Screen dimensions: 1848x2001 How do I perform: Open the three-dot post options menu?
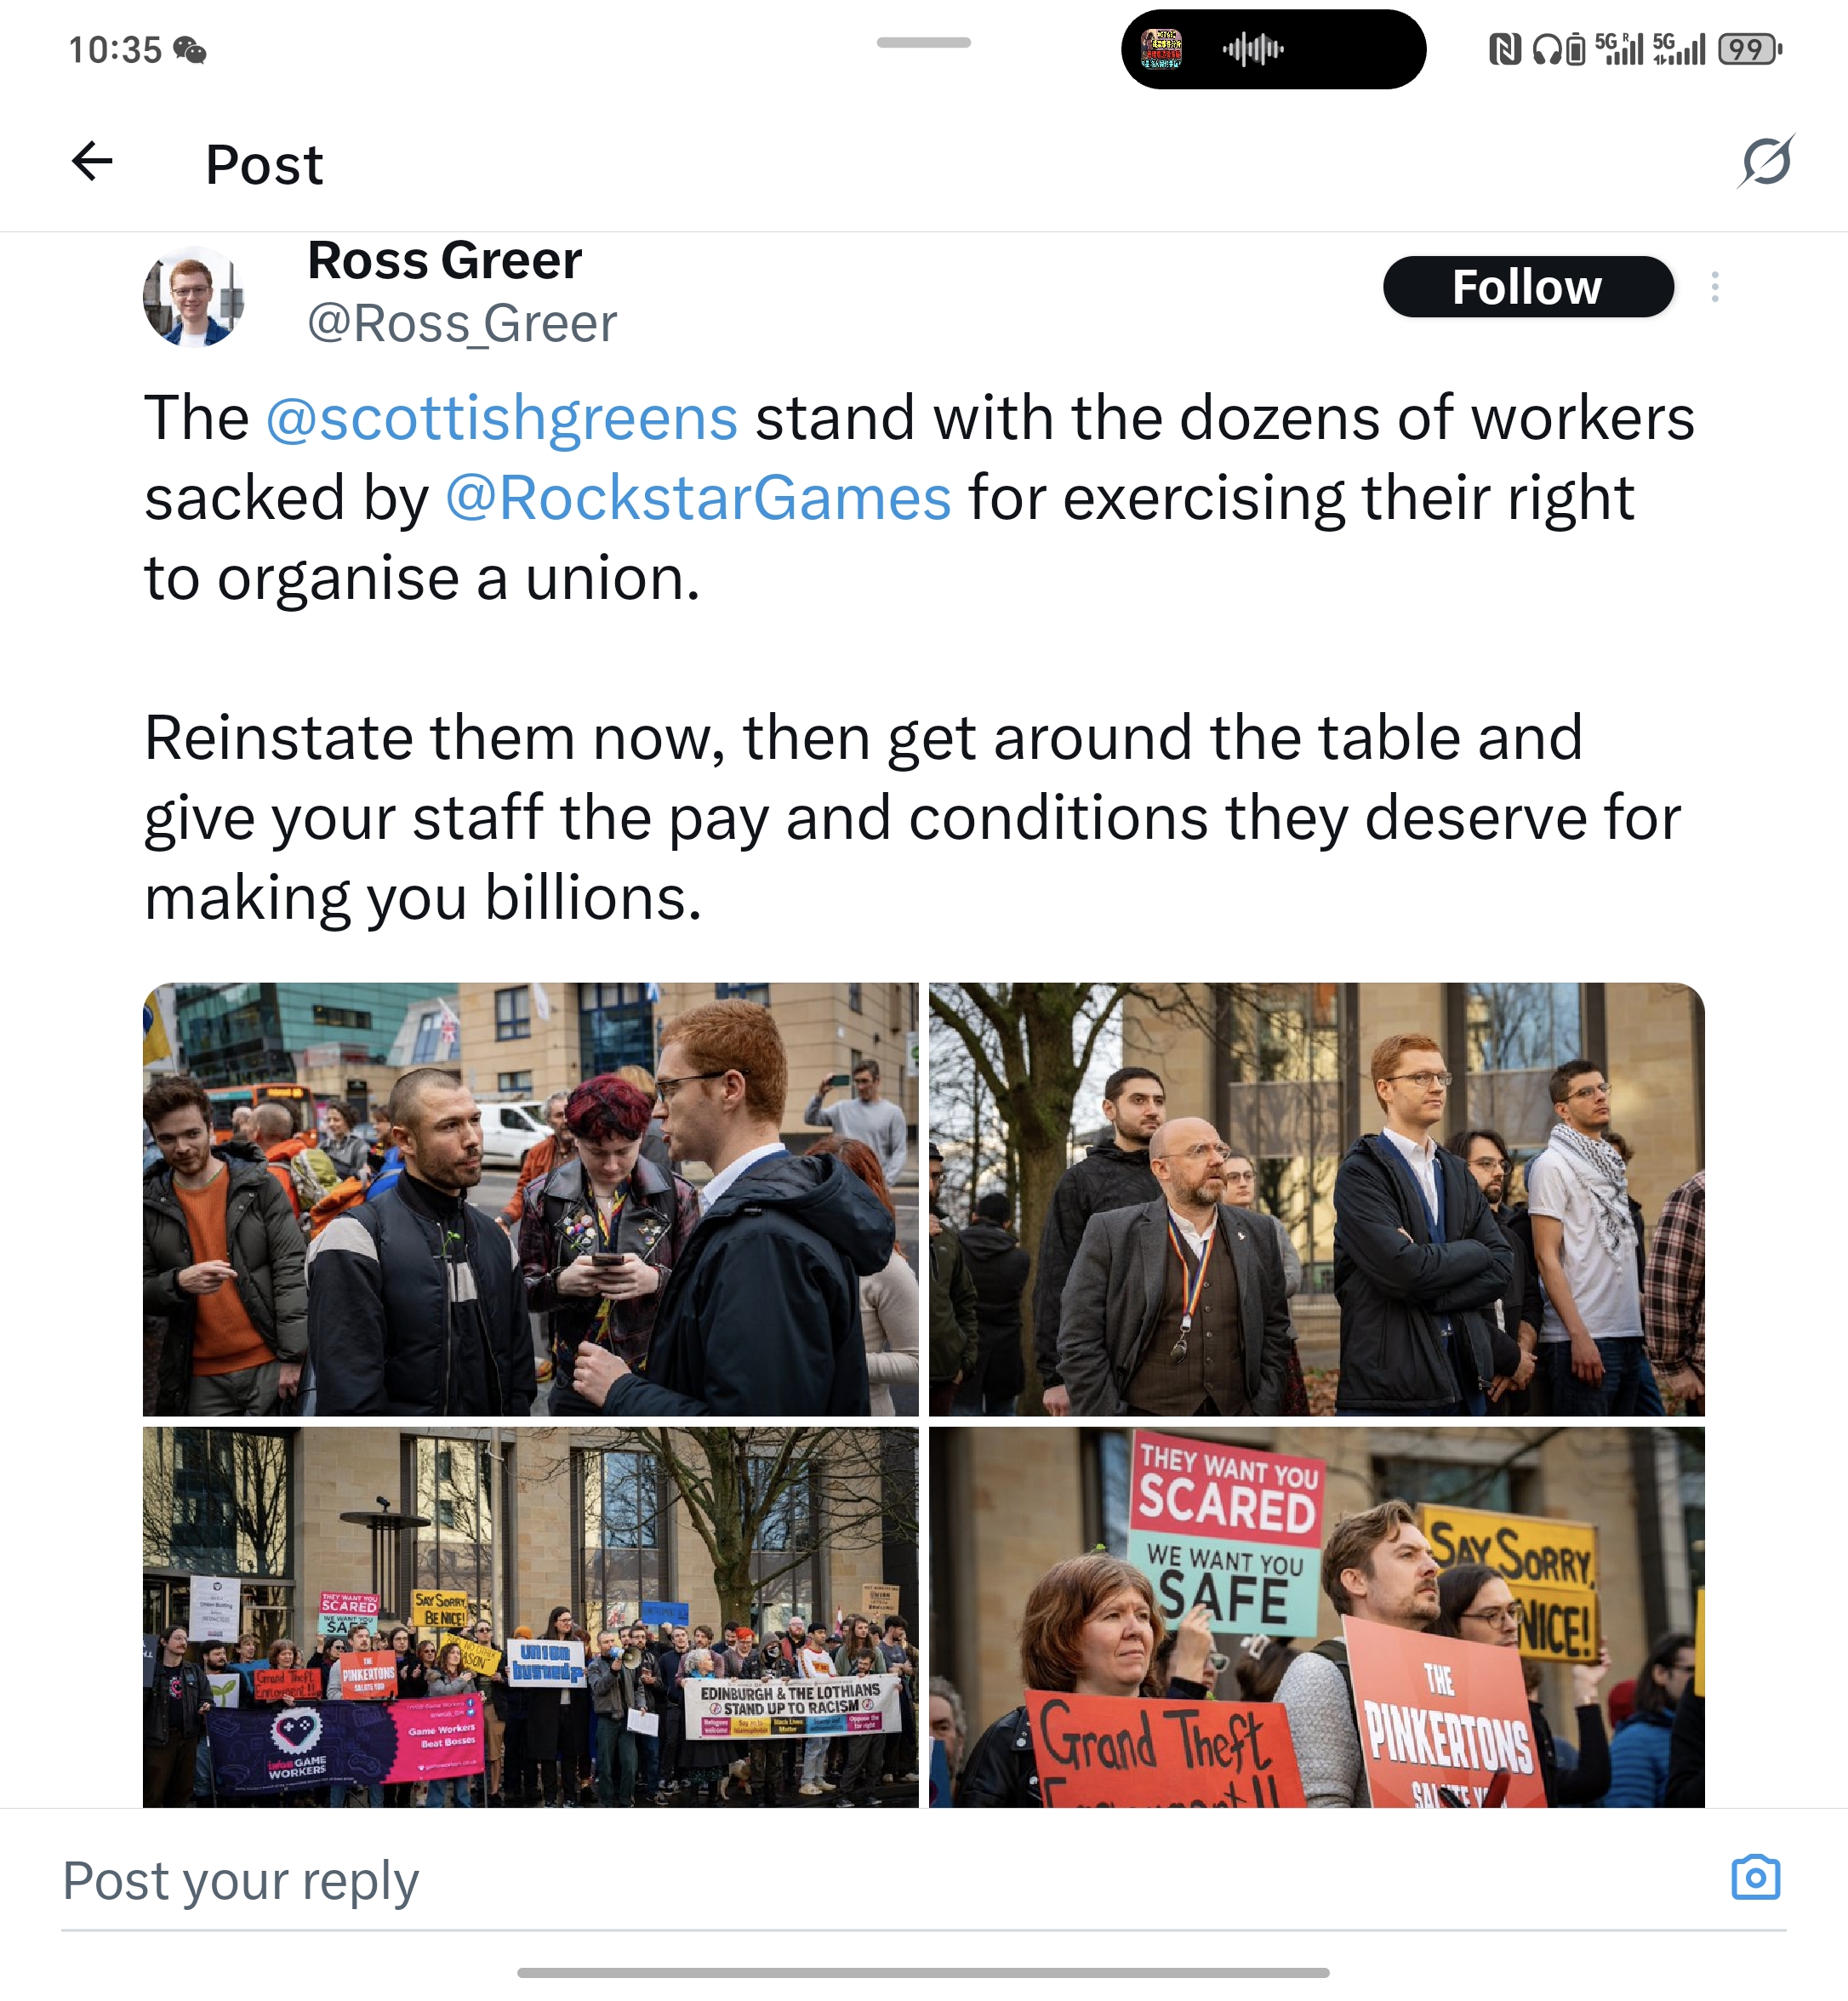[1715, 287]
